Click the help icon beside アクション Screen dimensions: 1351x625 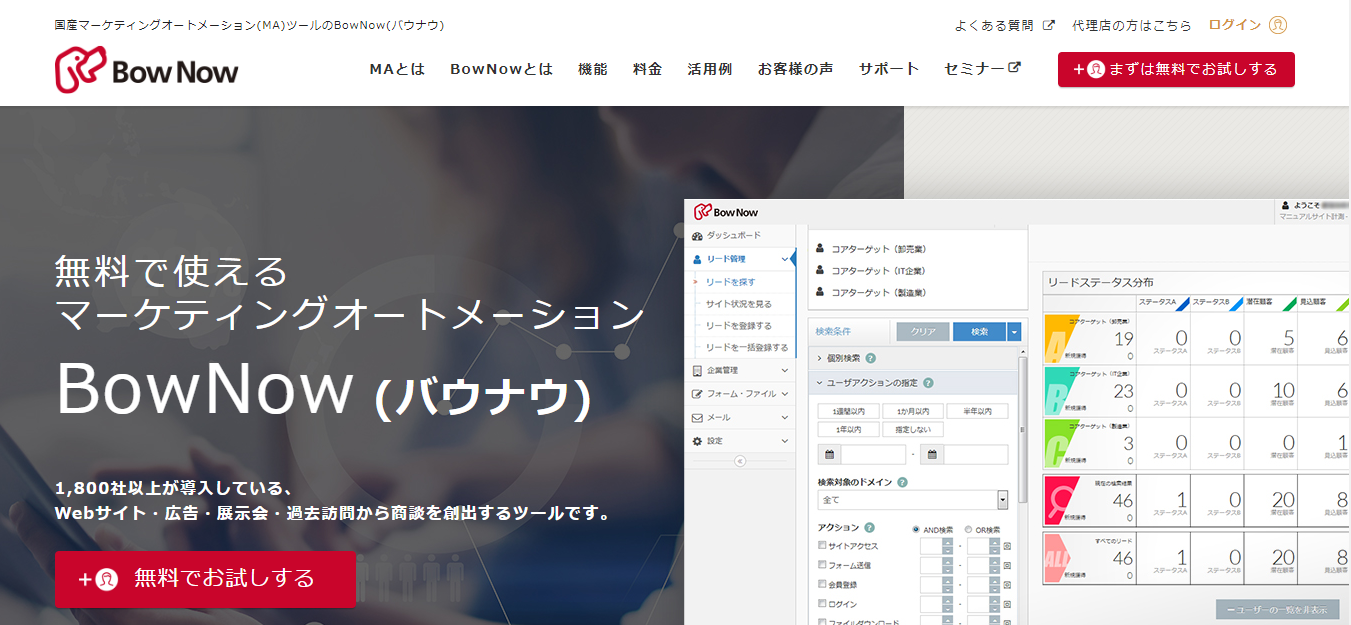(x=869, y=528)
